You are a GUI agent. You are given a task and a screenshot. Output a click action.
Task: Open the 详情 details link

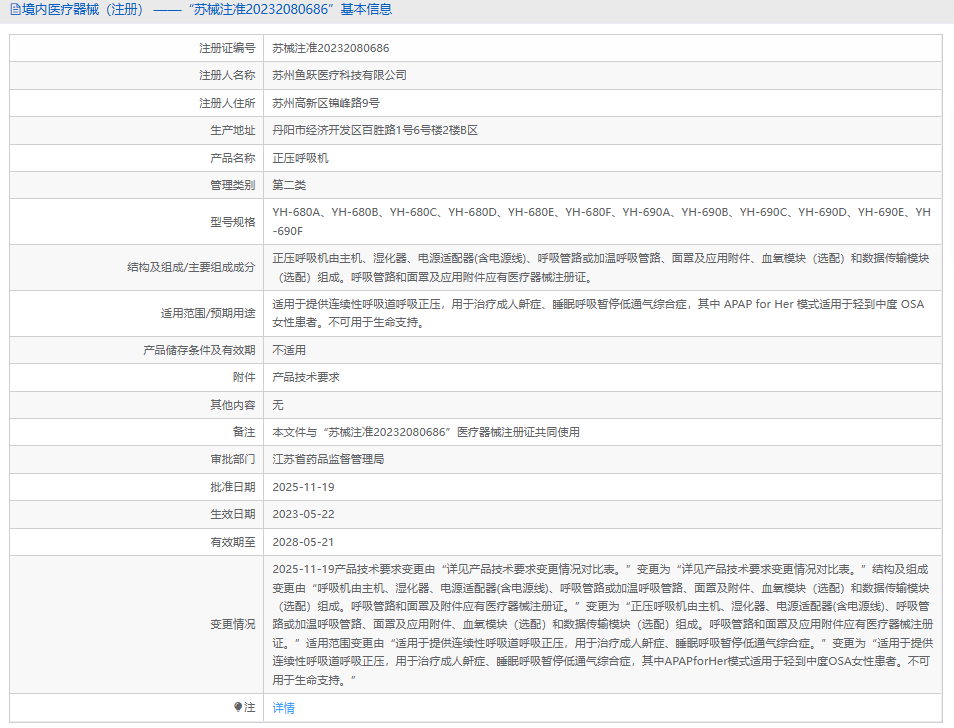284,708
